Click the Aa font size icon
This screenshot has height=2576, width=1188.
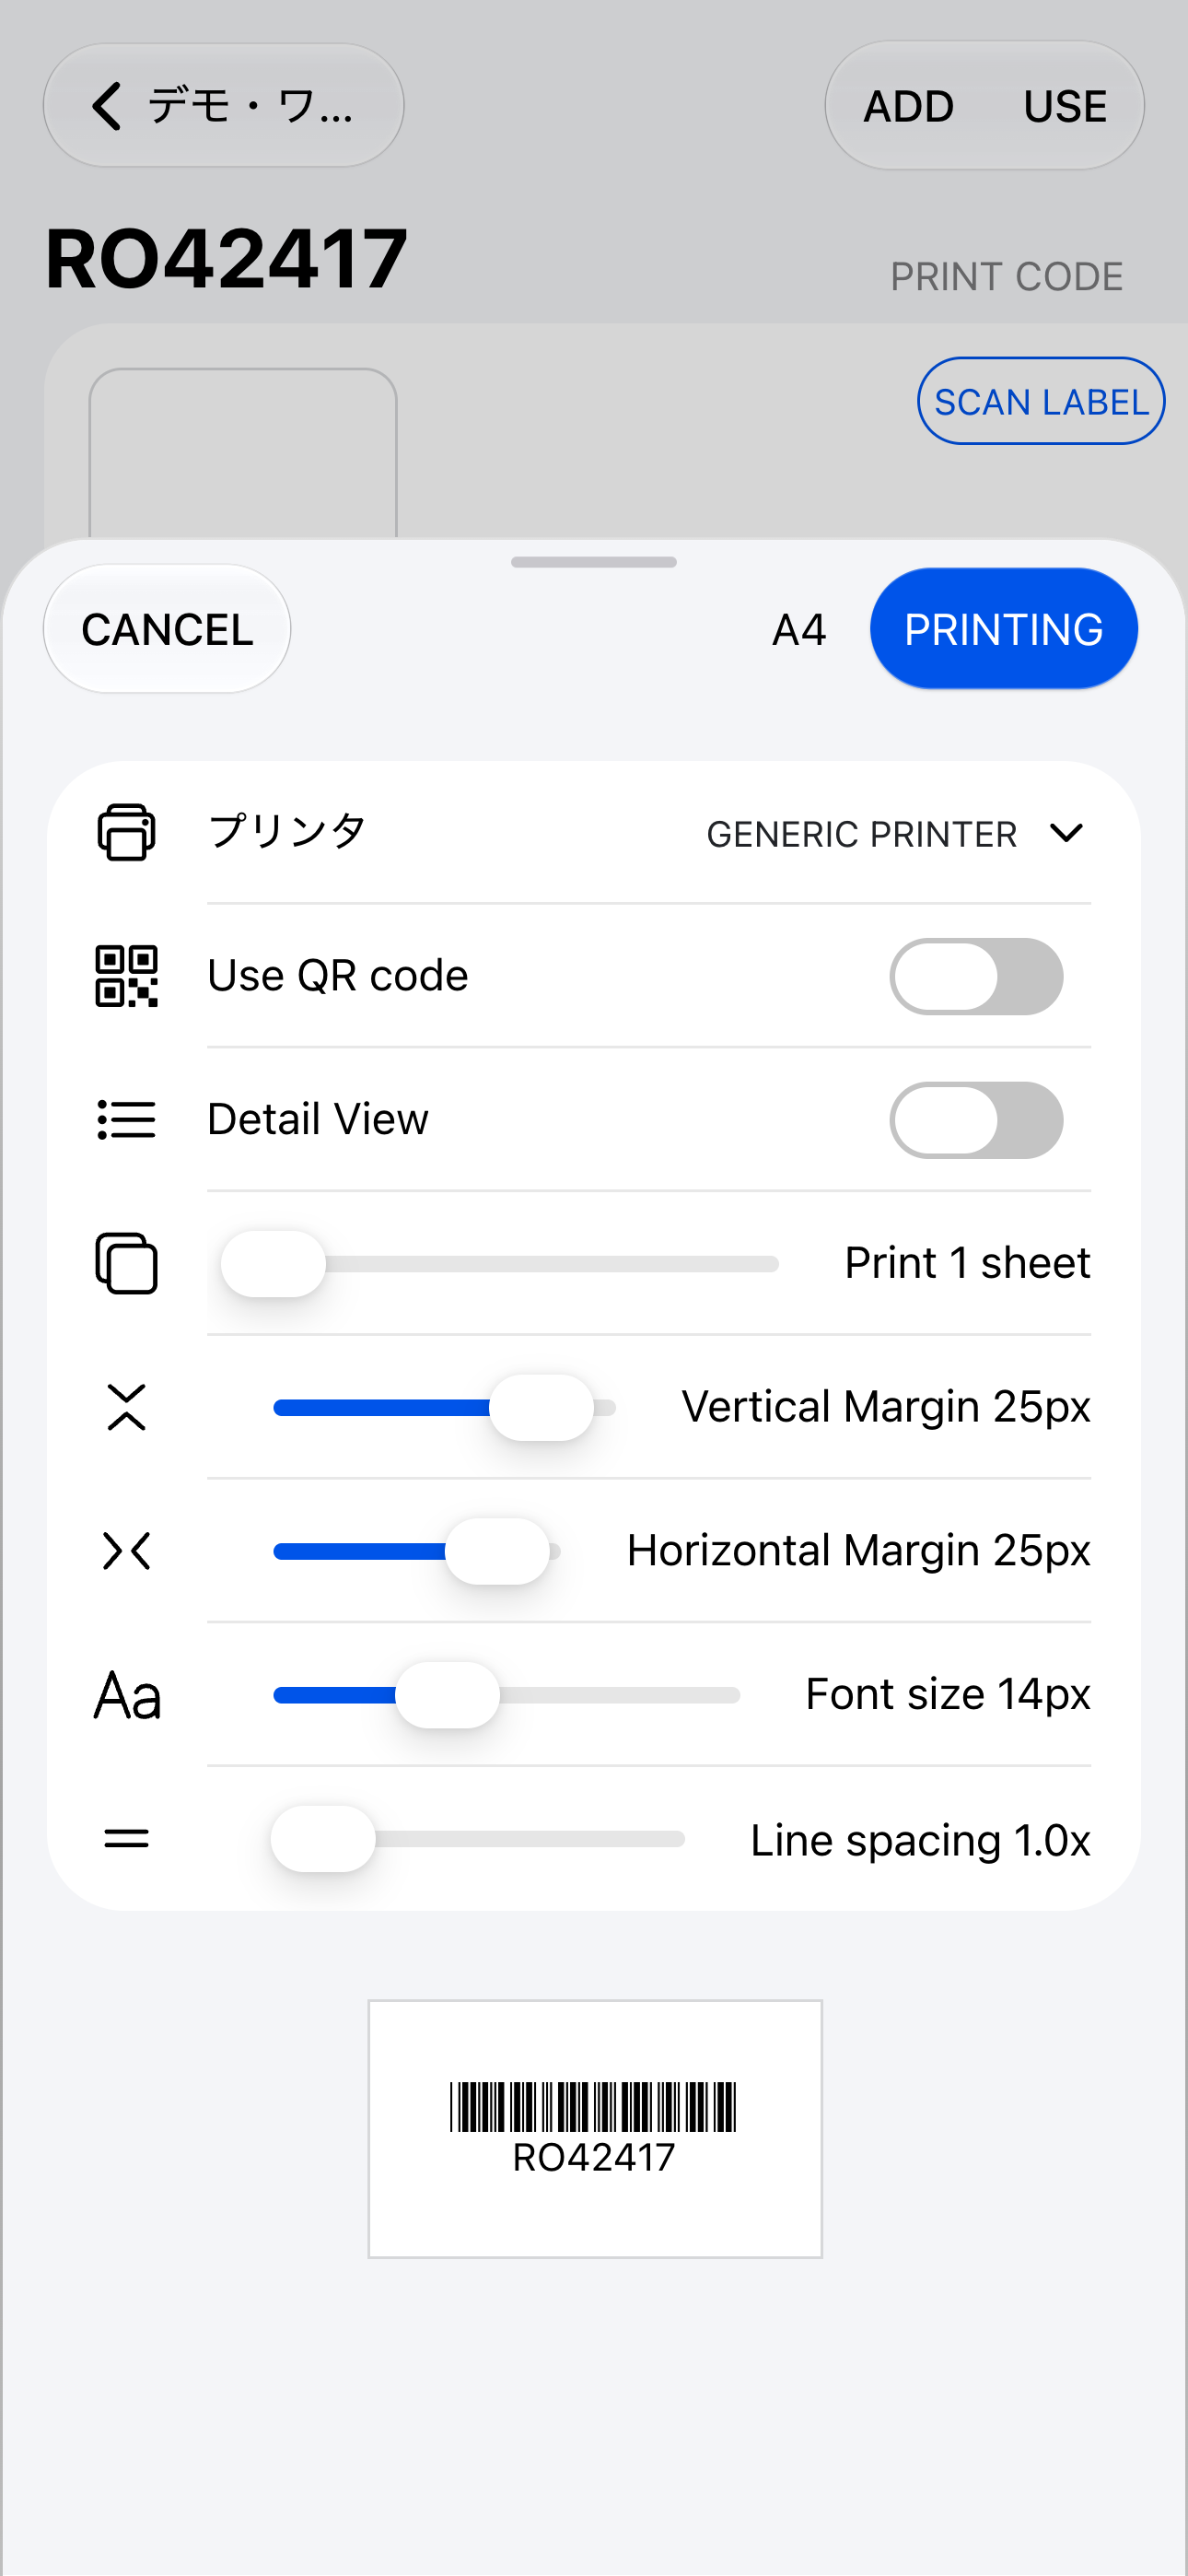(x=127, y=1695)
